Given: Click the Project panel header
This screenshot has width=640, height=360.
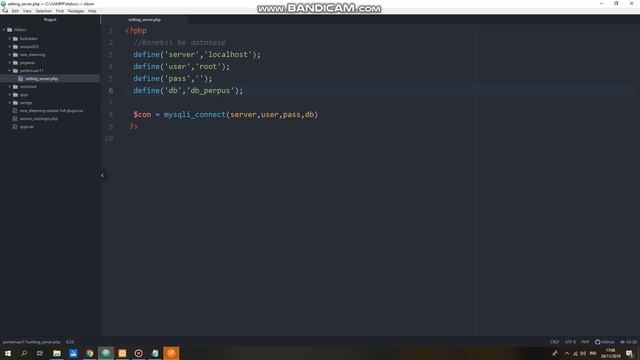Looking at the screenshot, I should pyautogui.click(x=50, y=20).
